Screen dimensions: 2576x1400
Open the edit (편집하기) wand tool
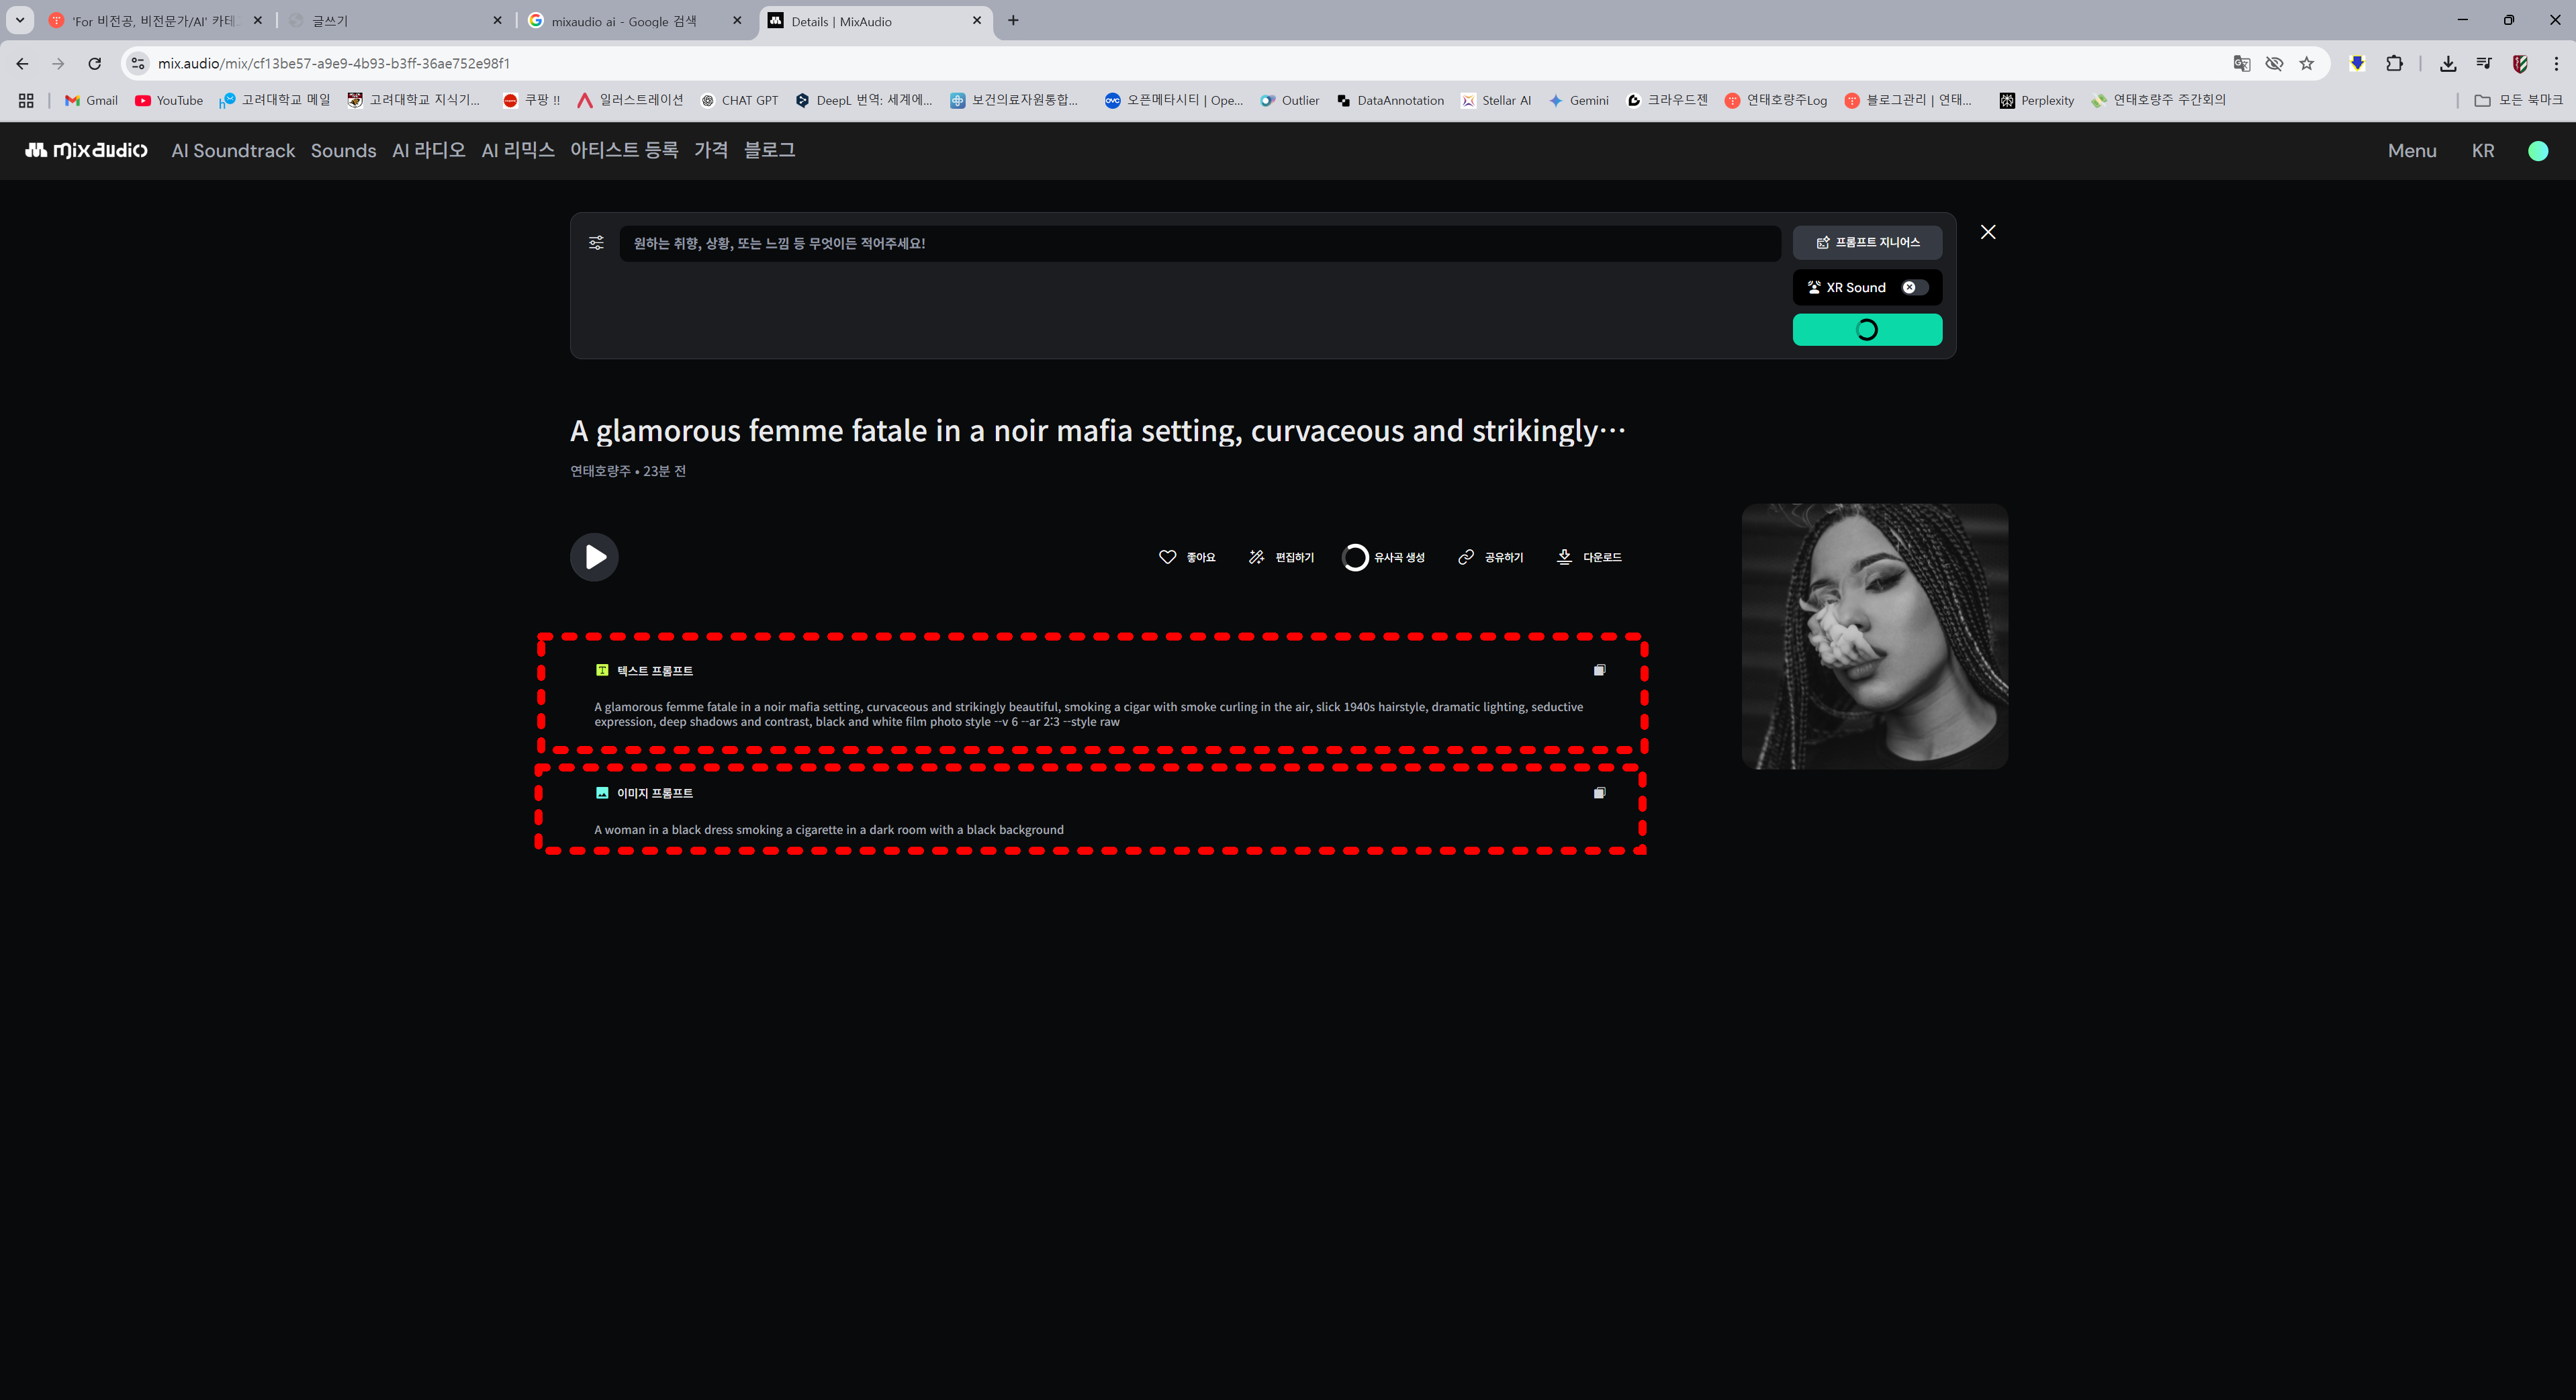(1256, 557)
